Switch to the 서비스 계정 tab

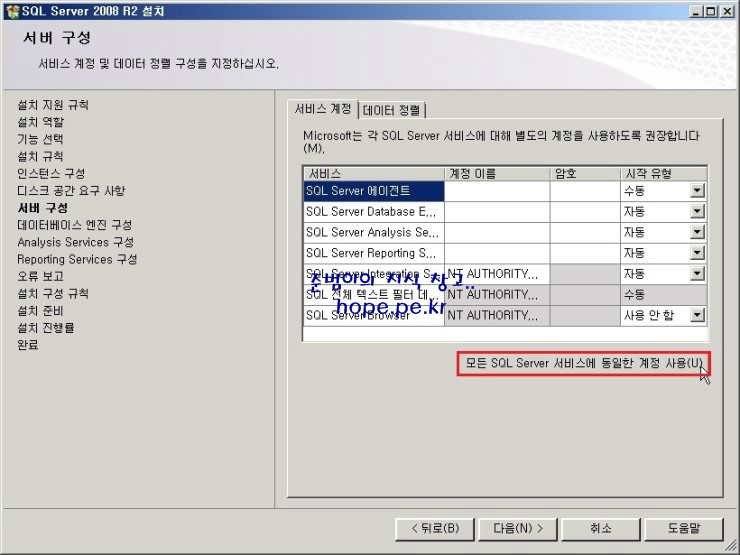tap(323, 109)
